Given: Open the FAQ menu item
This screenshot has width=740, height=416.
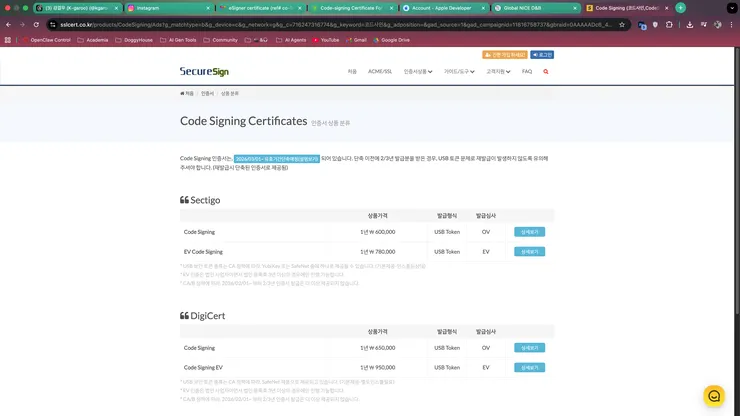Looking at the screenshot, I should click(527, 72).
